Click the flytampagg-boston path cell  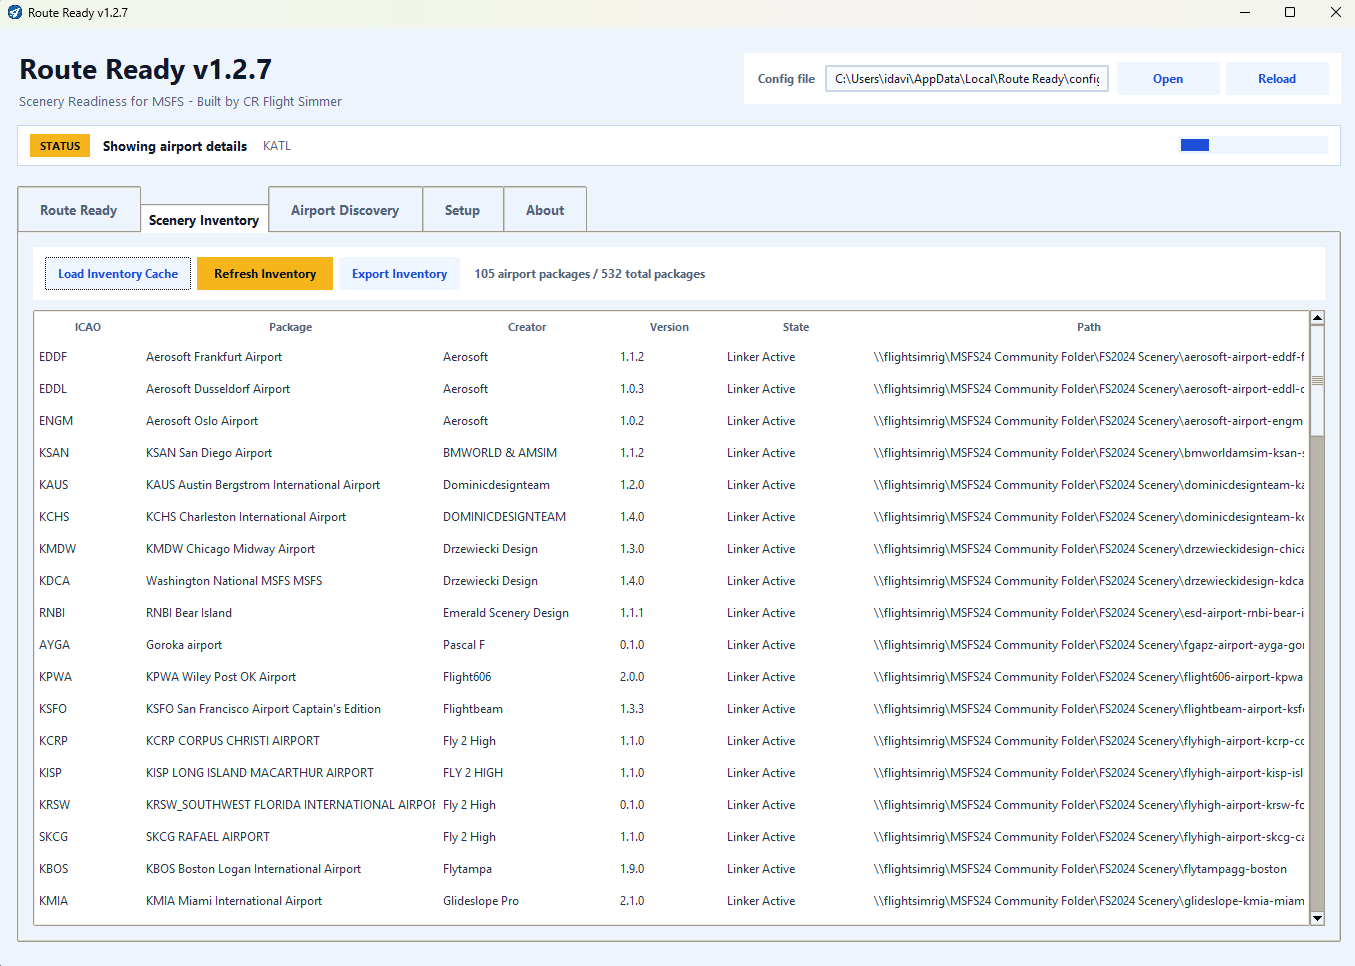click(x=1080, y=869)
